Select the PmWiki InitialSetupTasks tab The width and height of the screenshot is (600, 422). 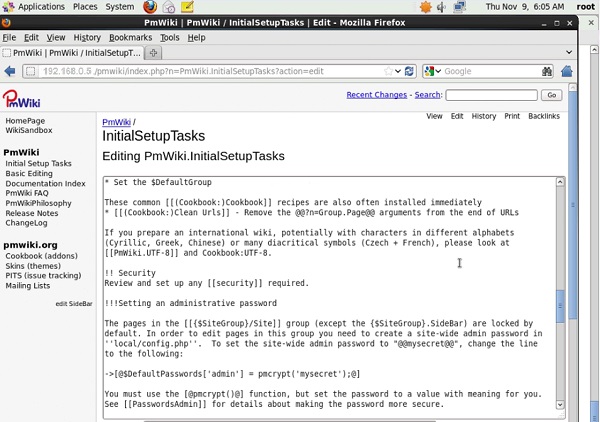[x=72, y=53]
